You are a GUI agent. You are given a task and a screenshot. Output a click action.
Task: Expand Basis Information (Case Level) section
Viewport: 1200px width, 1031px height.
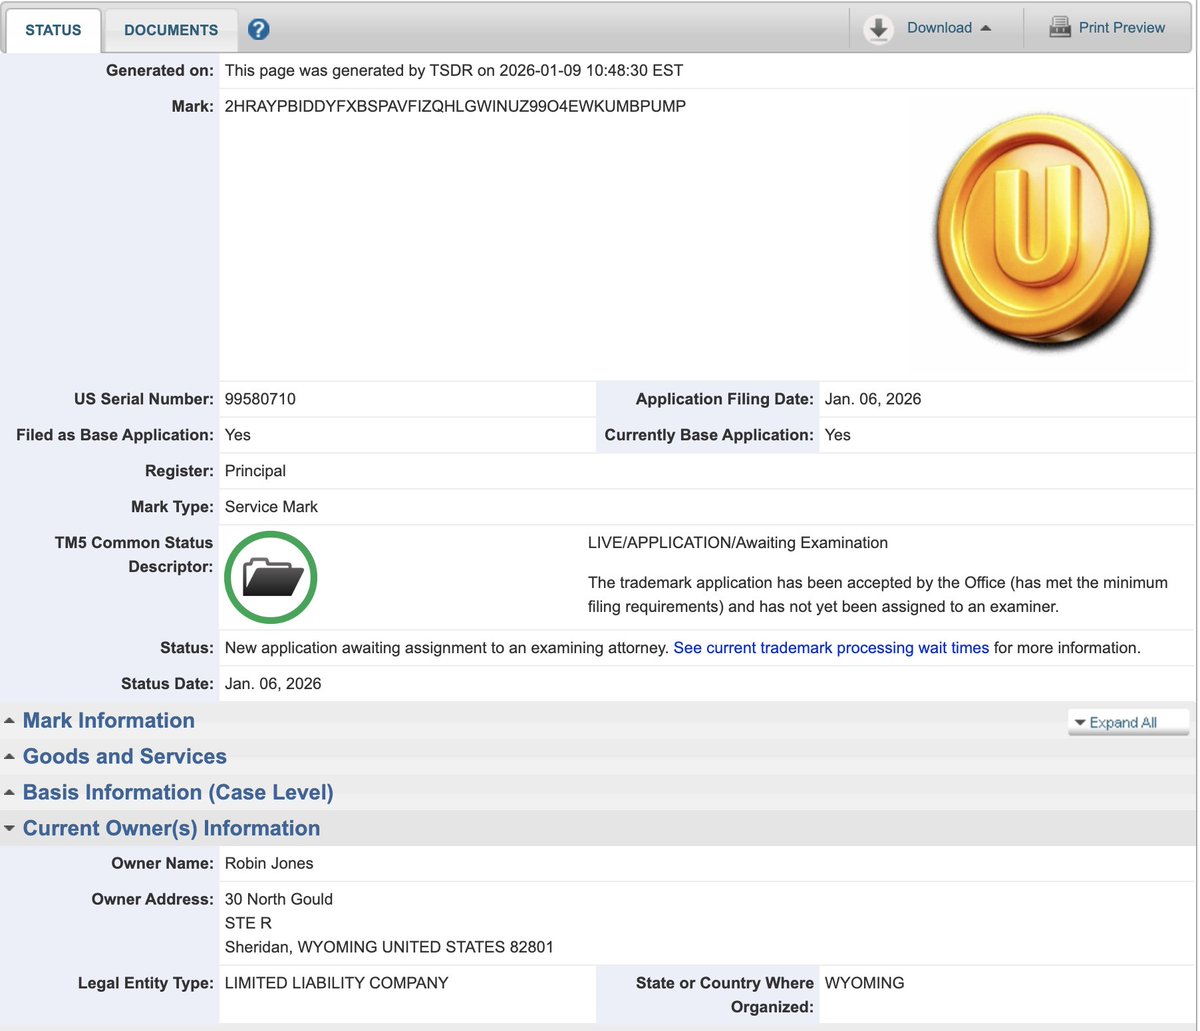tap(177, 793)
